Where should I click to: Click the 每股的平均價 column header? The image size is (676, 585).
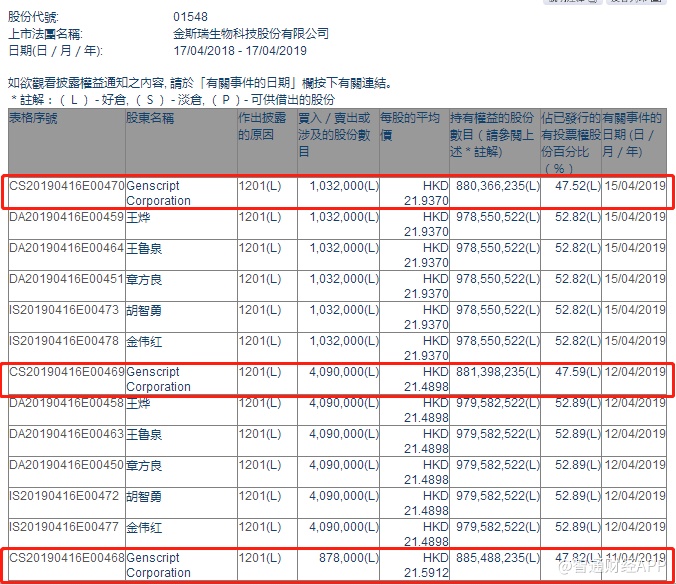[409, 126]
